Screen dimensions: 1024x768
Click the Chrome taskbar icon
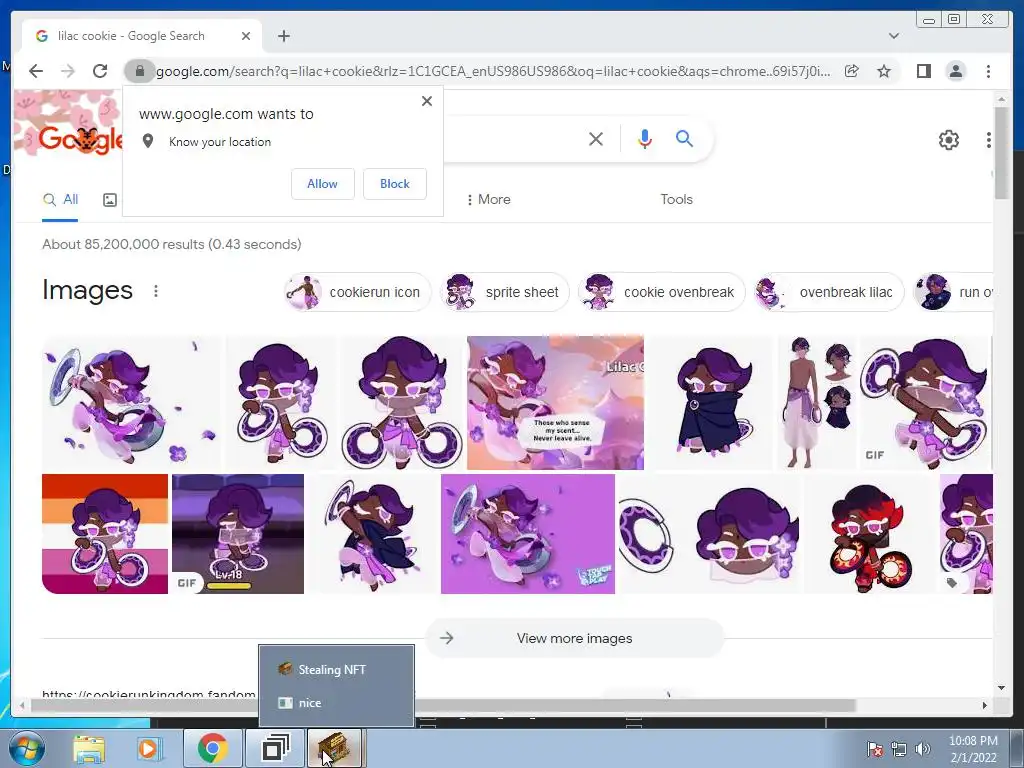pos(212,748)
